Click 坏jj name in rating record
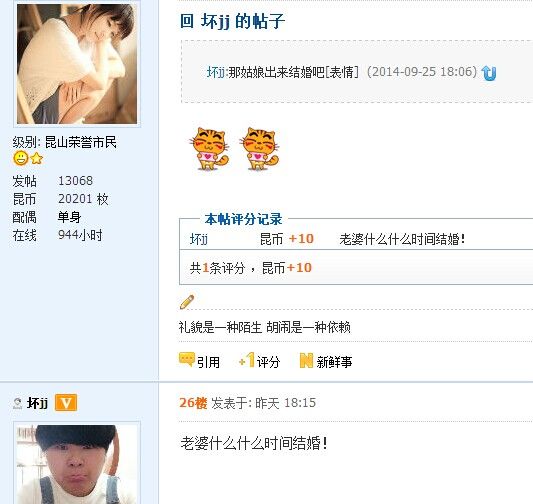 (x=199, y=239)
